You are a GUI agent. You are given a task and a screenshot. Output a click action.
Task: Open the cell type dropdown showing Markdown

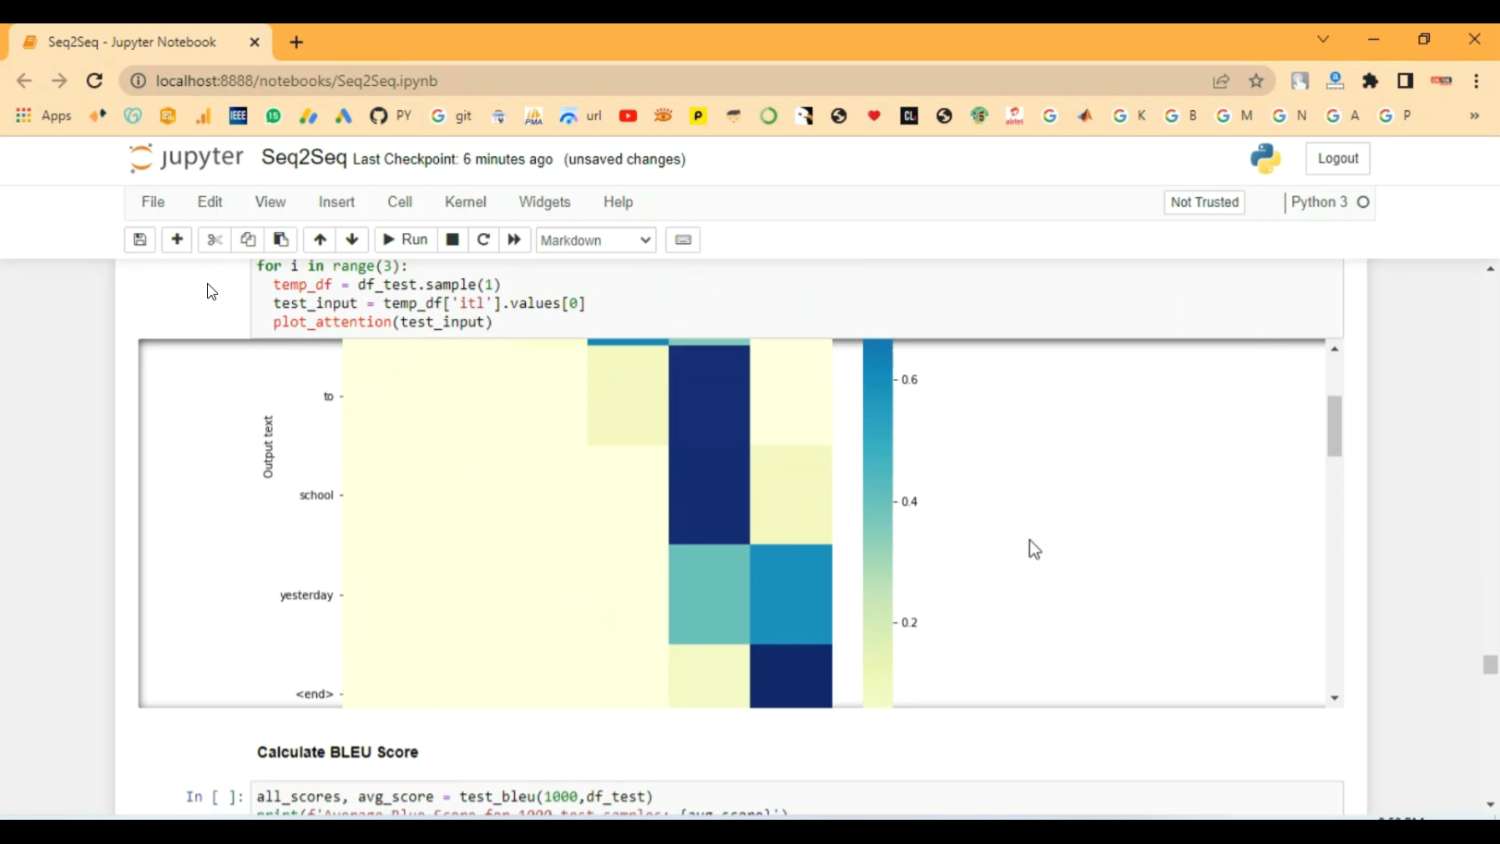pyautogui.click(x=594, y=240)
